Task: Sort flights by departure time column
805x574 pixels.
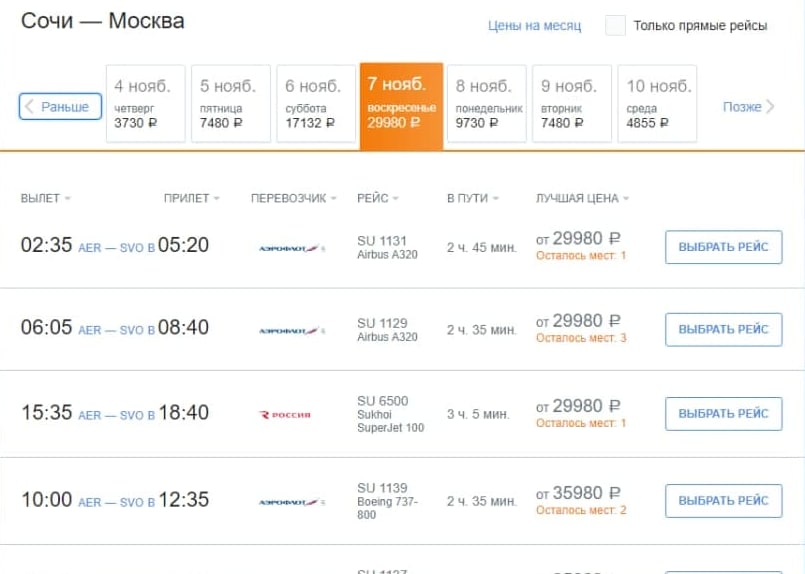Action: click(45, 198)
